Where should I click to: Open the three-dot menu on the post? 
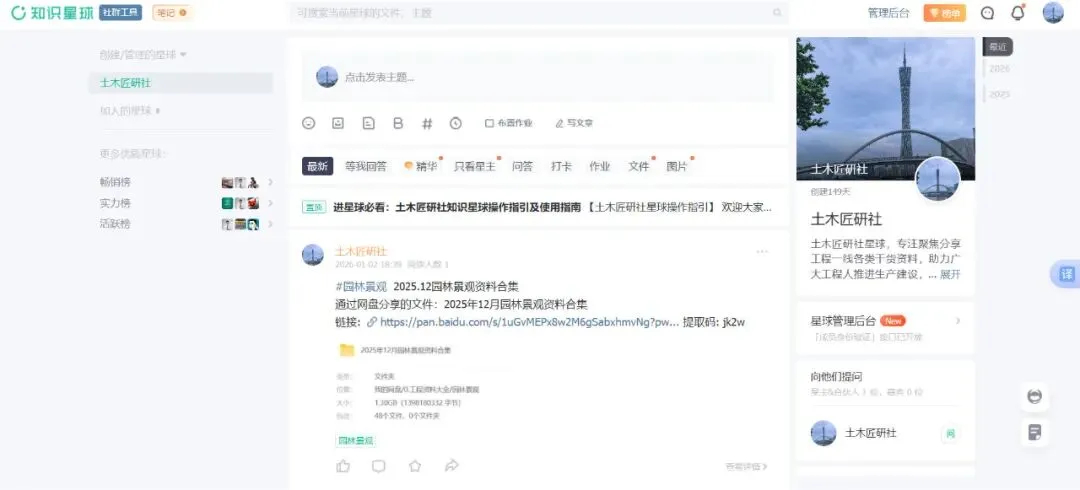click(x=762, y=252)
